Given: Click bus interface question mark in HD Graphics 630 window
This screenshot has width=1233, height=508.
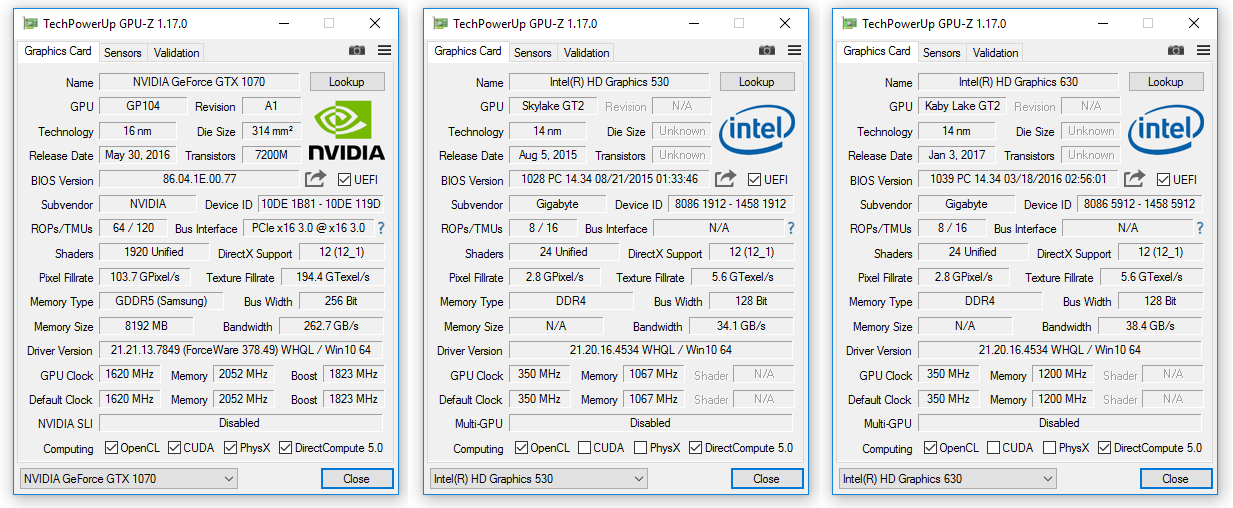Looking at the screenshot, I should tap(1200, 228).
